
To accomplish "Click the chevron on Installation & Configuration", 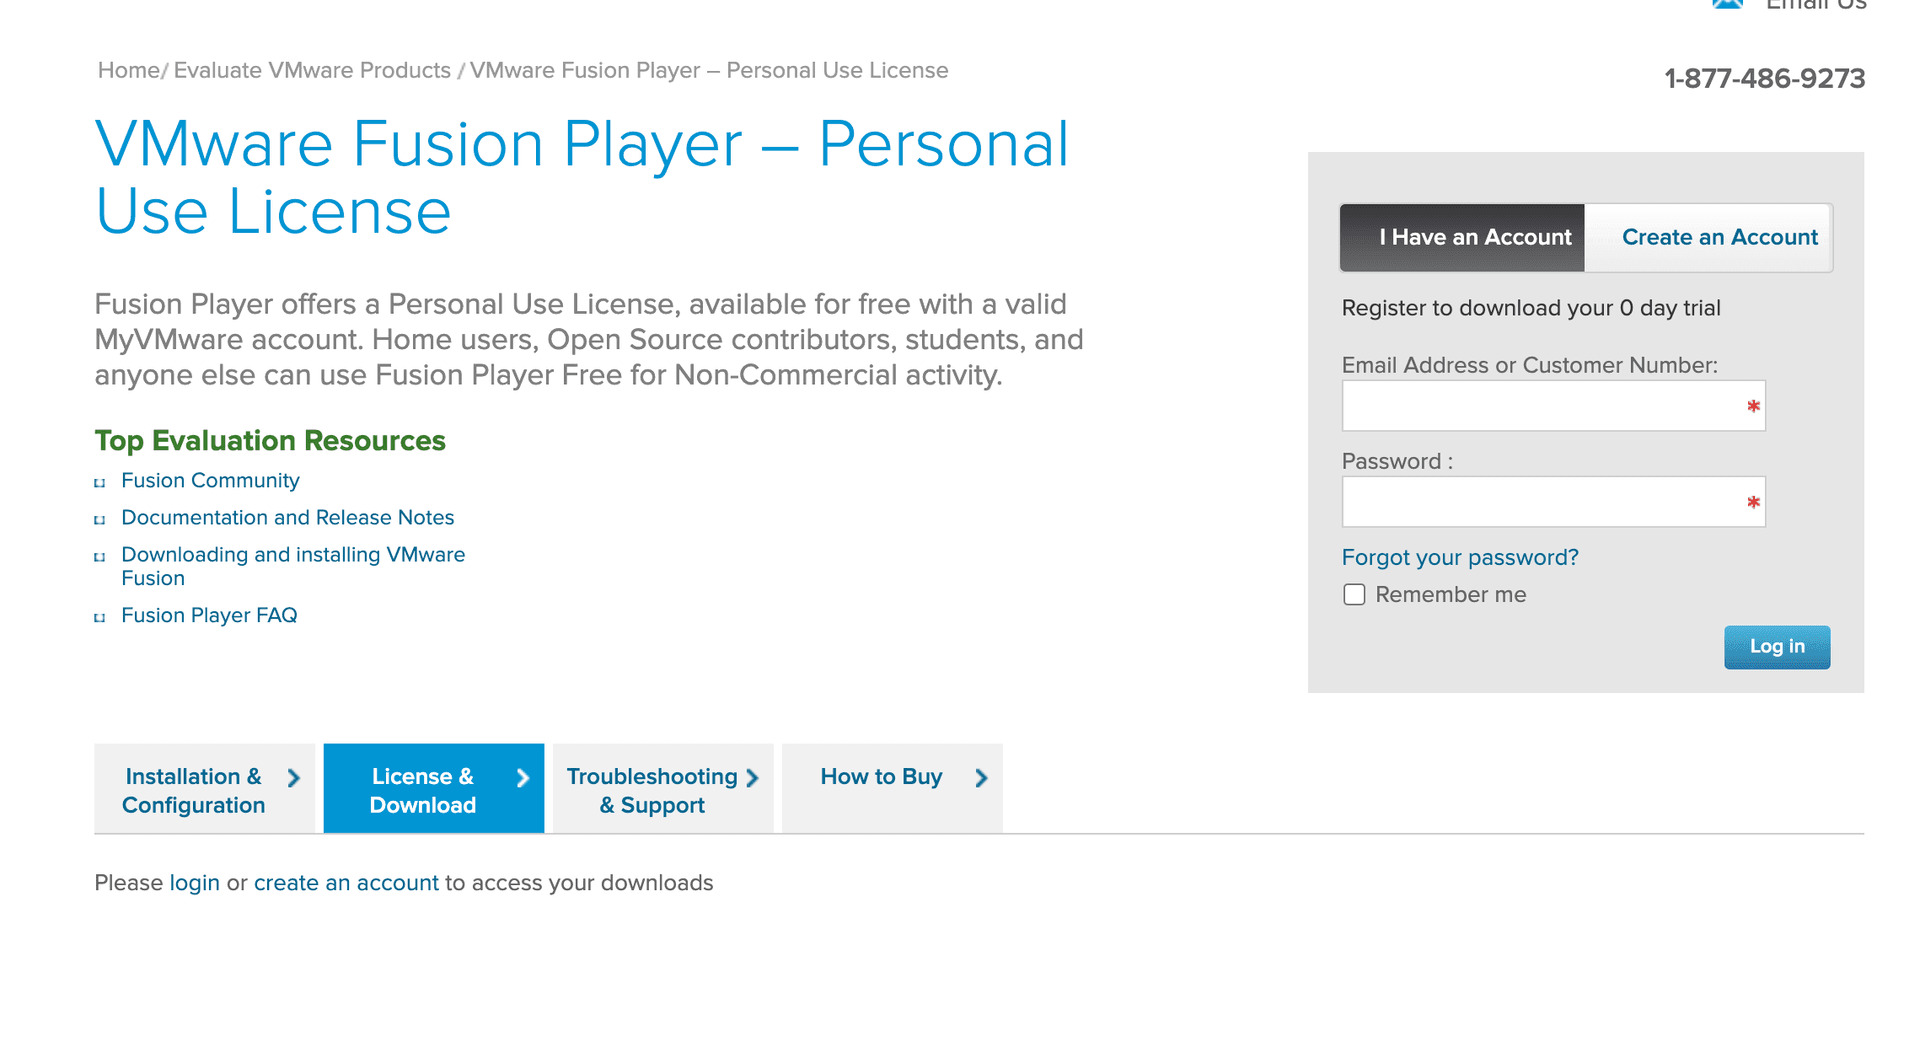I will pos(292,777).
